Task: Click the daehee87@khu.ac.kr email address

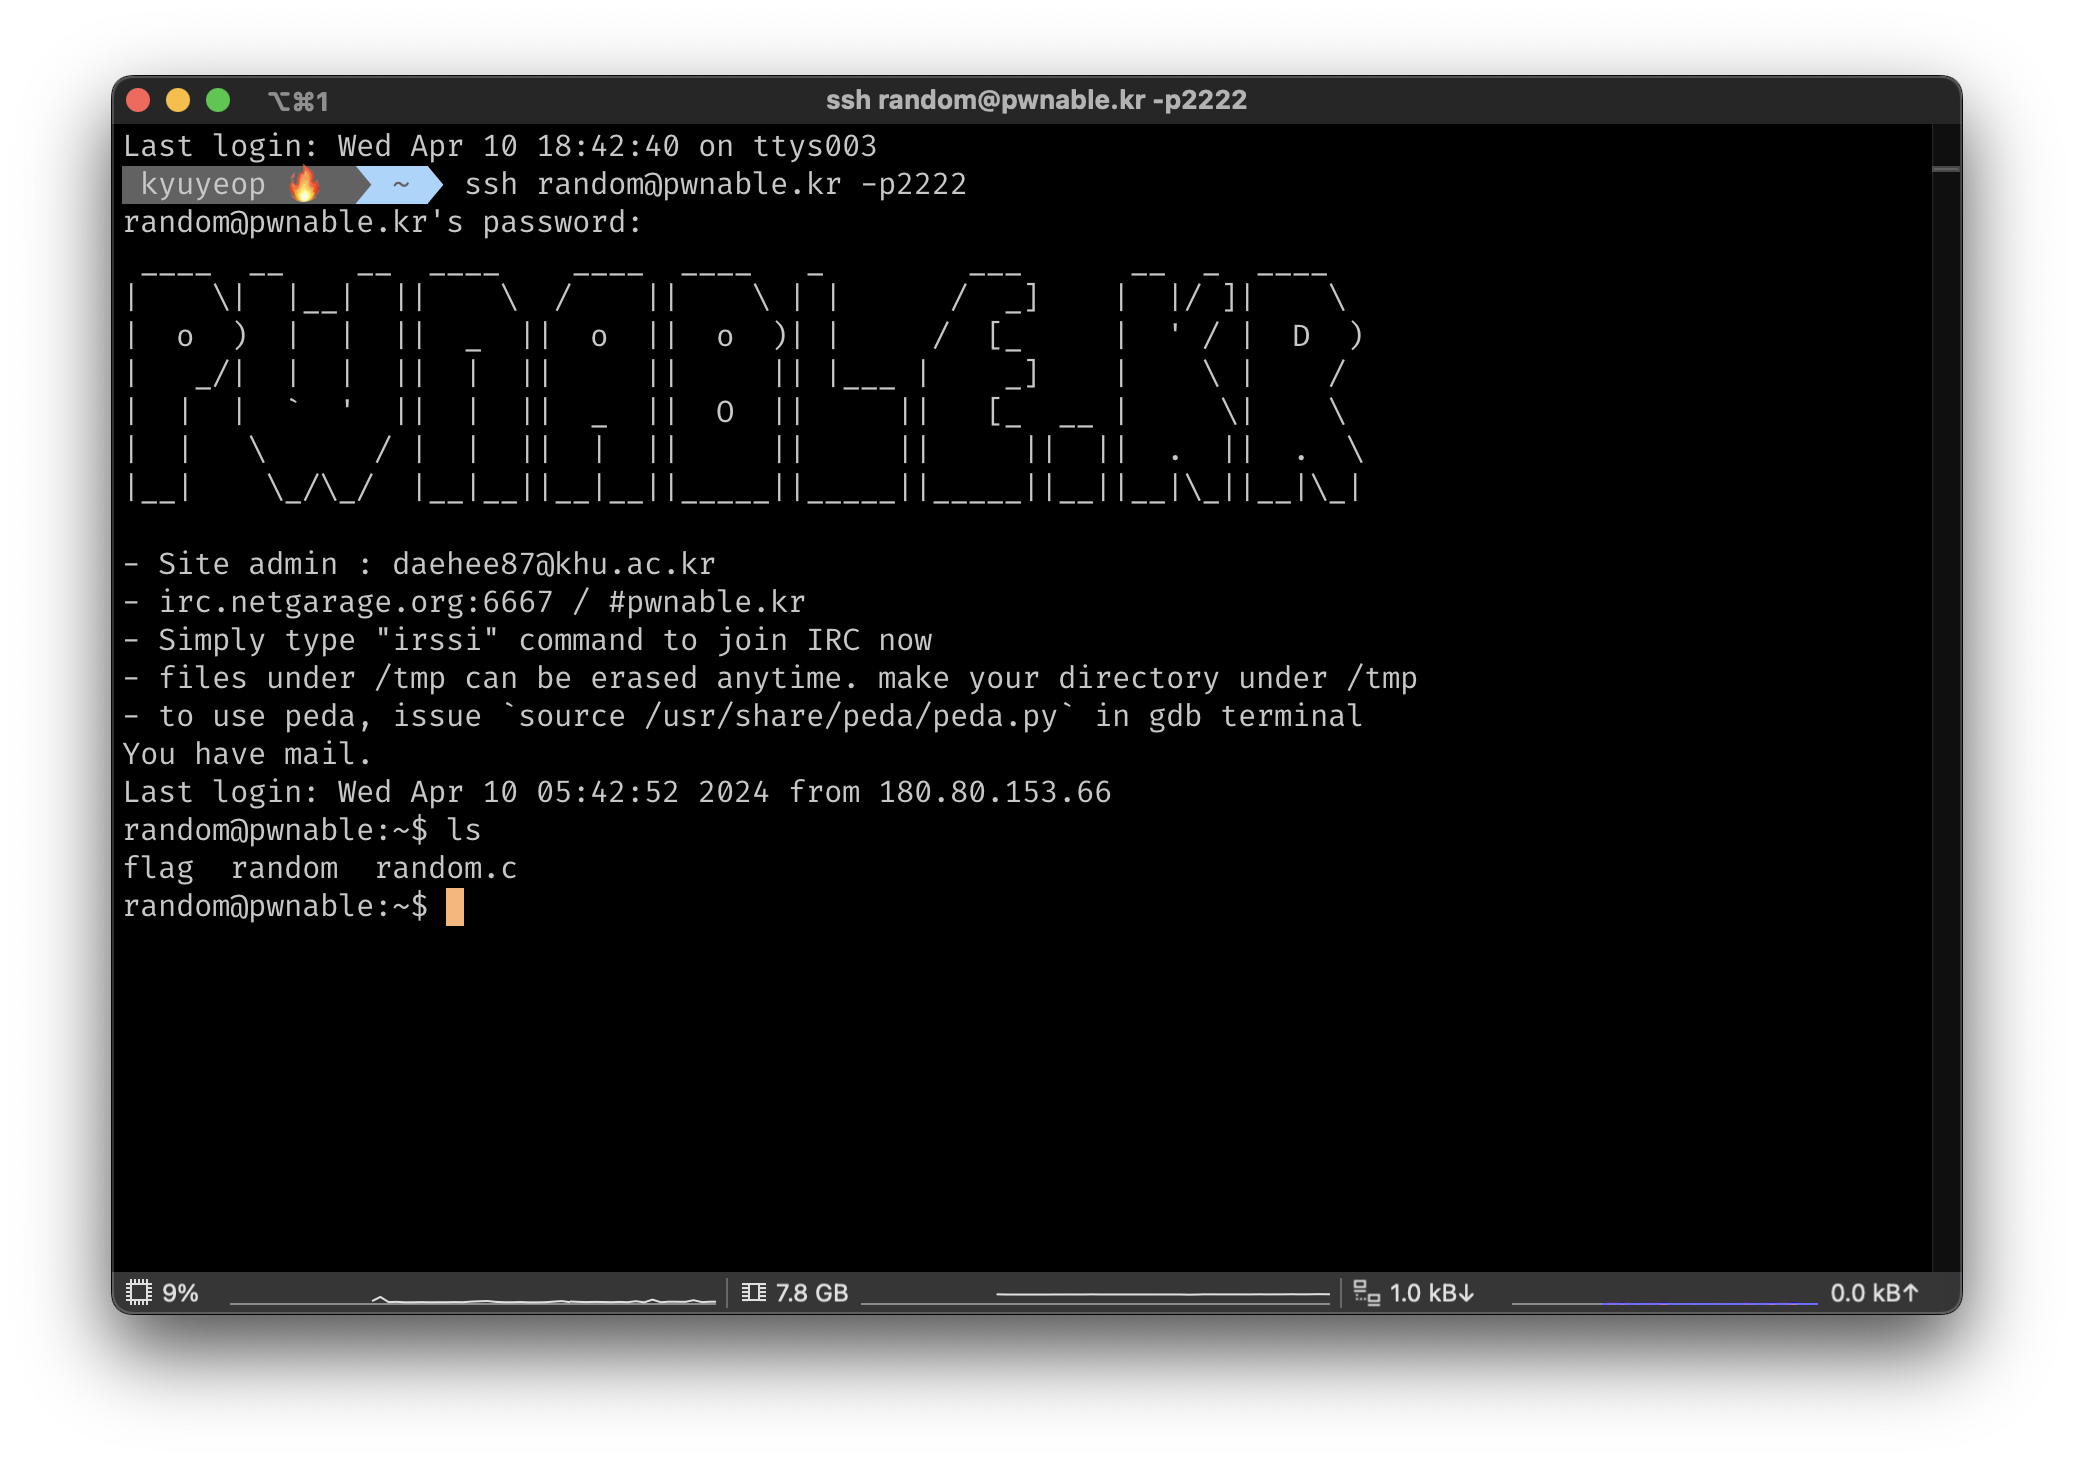Action: tap(553, 564)
